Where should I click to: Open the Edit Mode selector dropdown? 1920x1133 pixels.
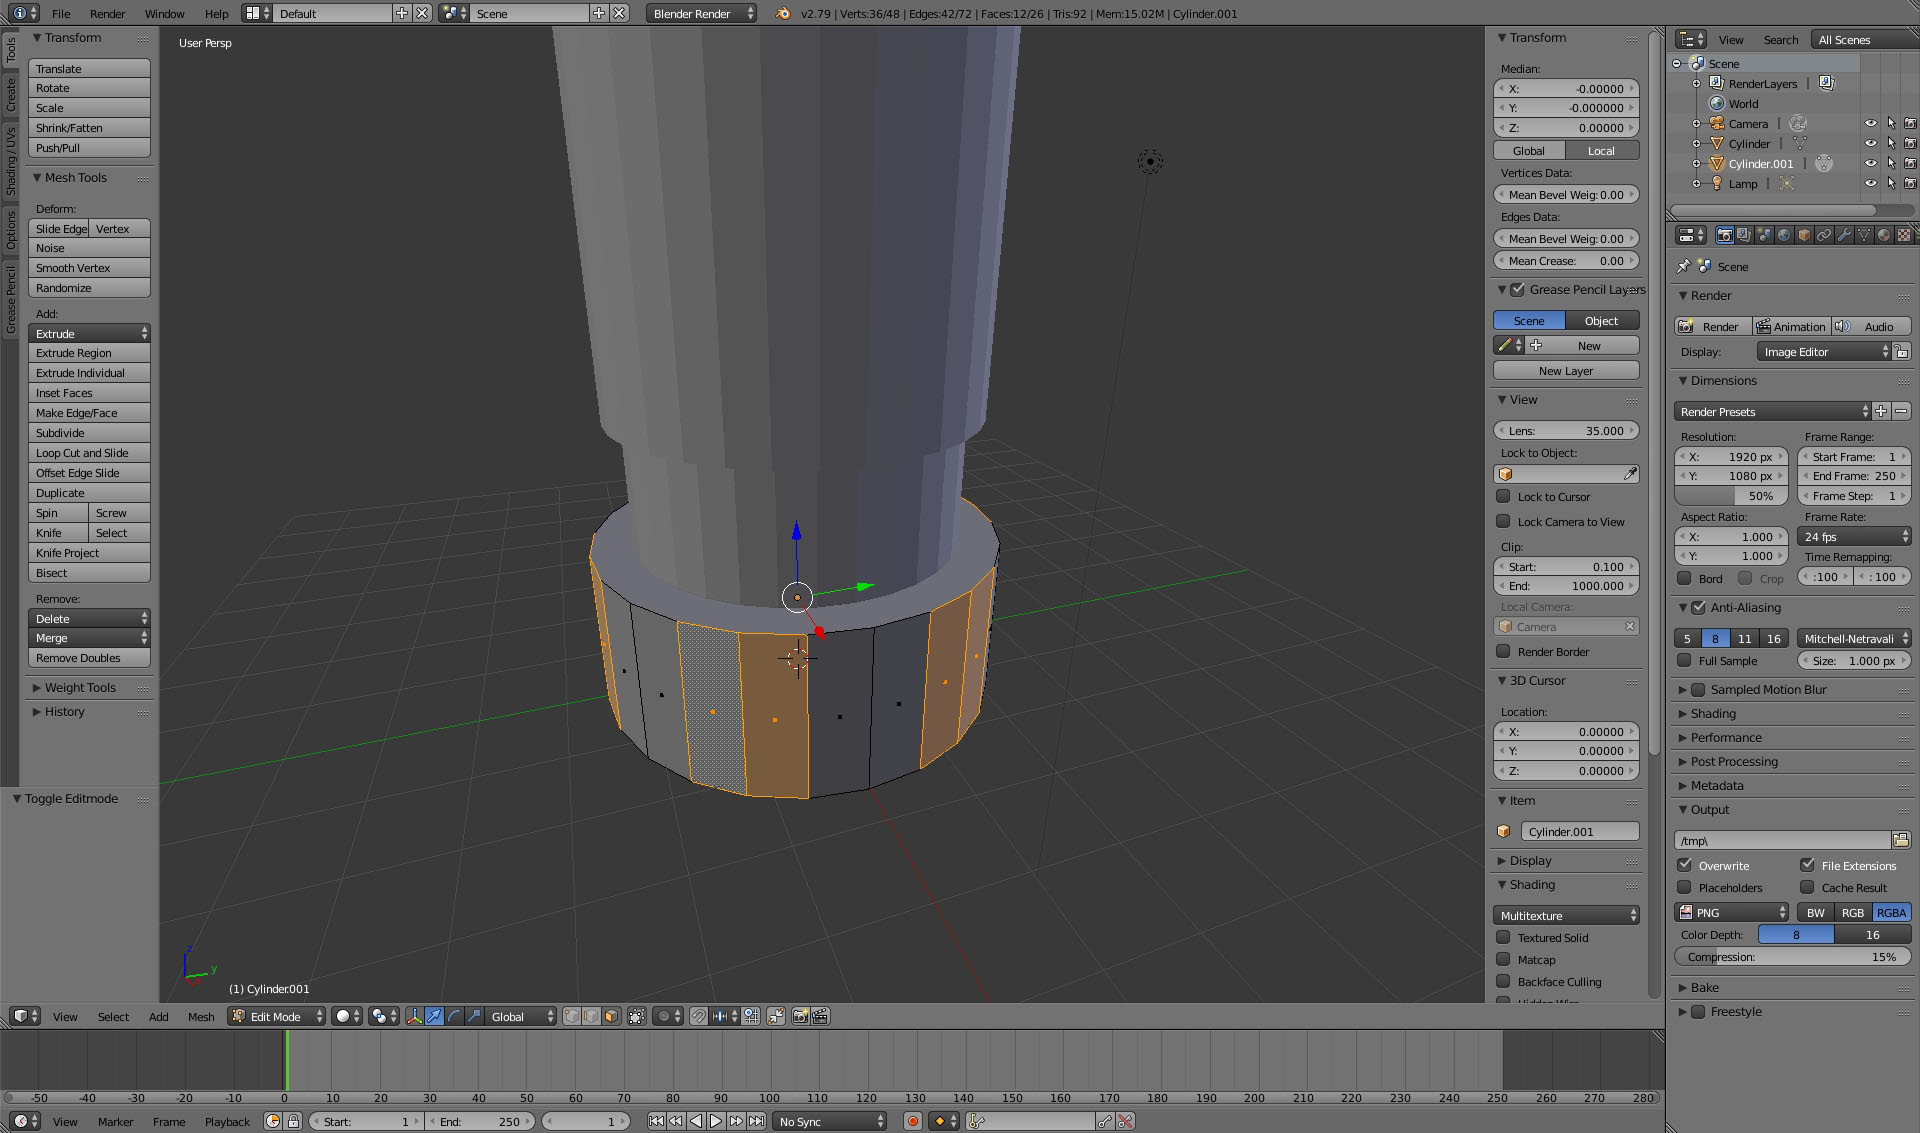pyautogui.click(x=277, y=1016)
